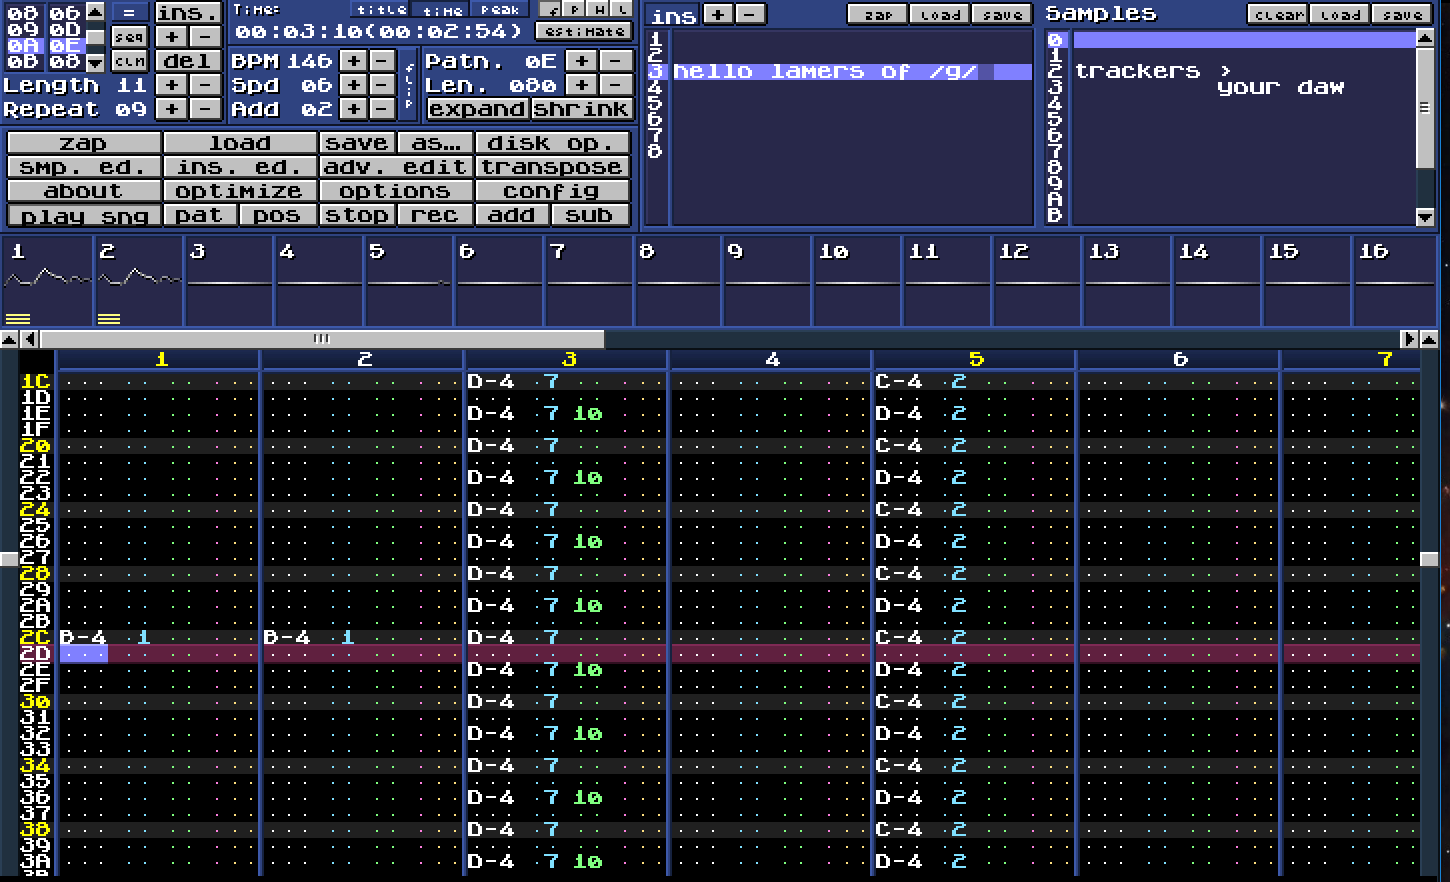Play from position with pos button
This screenshot has width=1450, height=882.
[x=278, y=215]
